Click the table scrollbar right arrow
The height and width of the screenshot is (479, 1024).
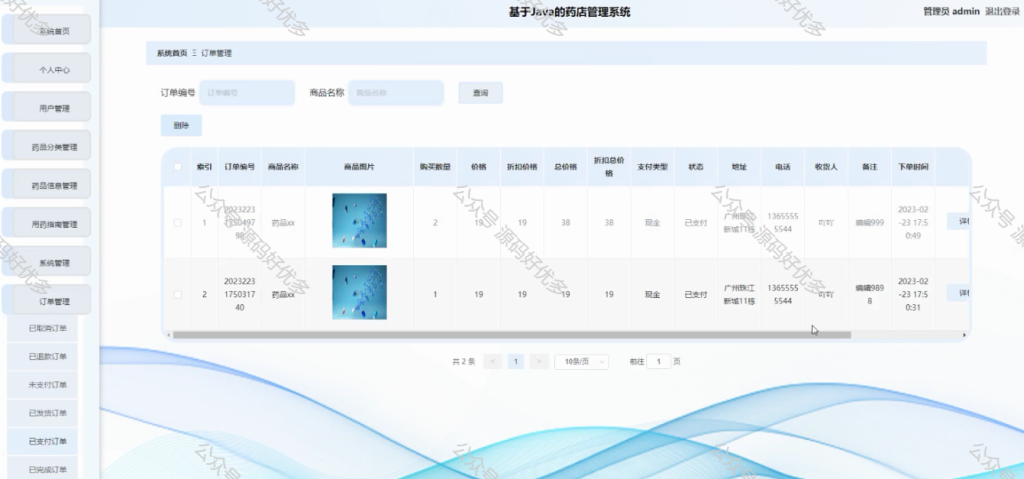tap(964, 335)
